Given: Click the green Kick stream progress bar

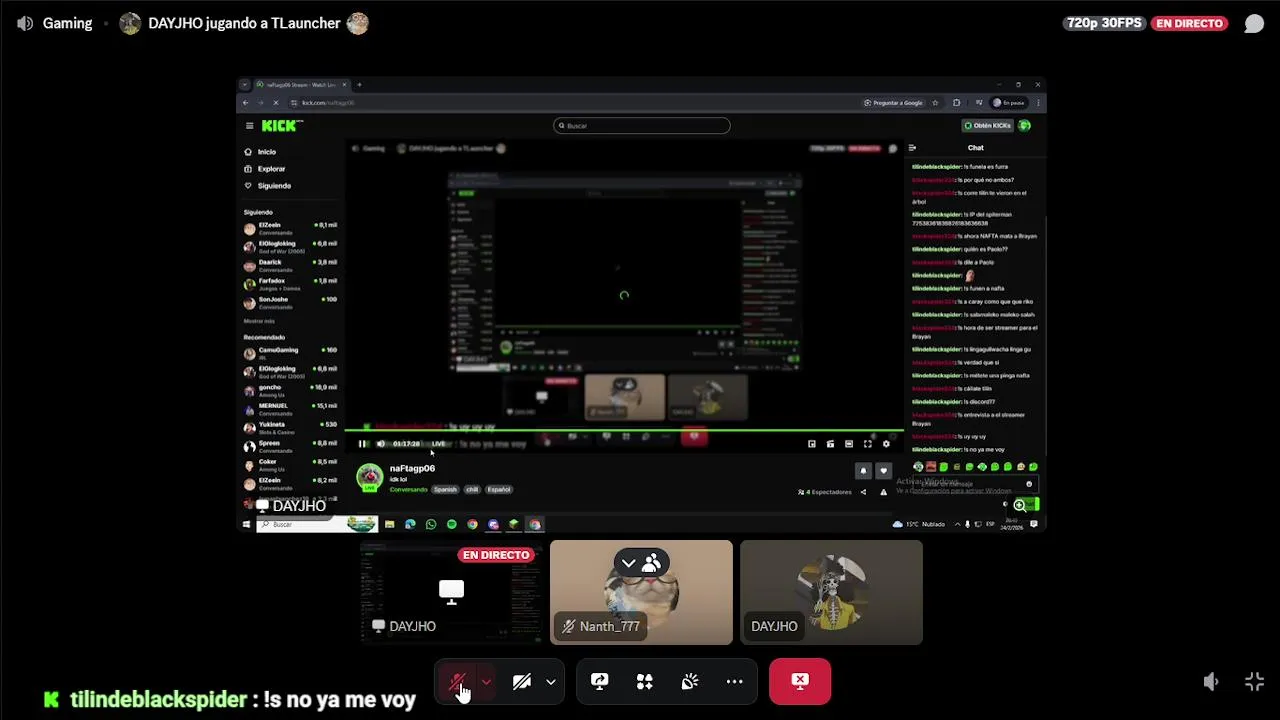Looking at the screenshot, I should (x=624, y=432).
